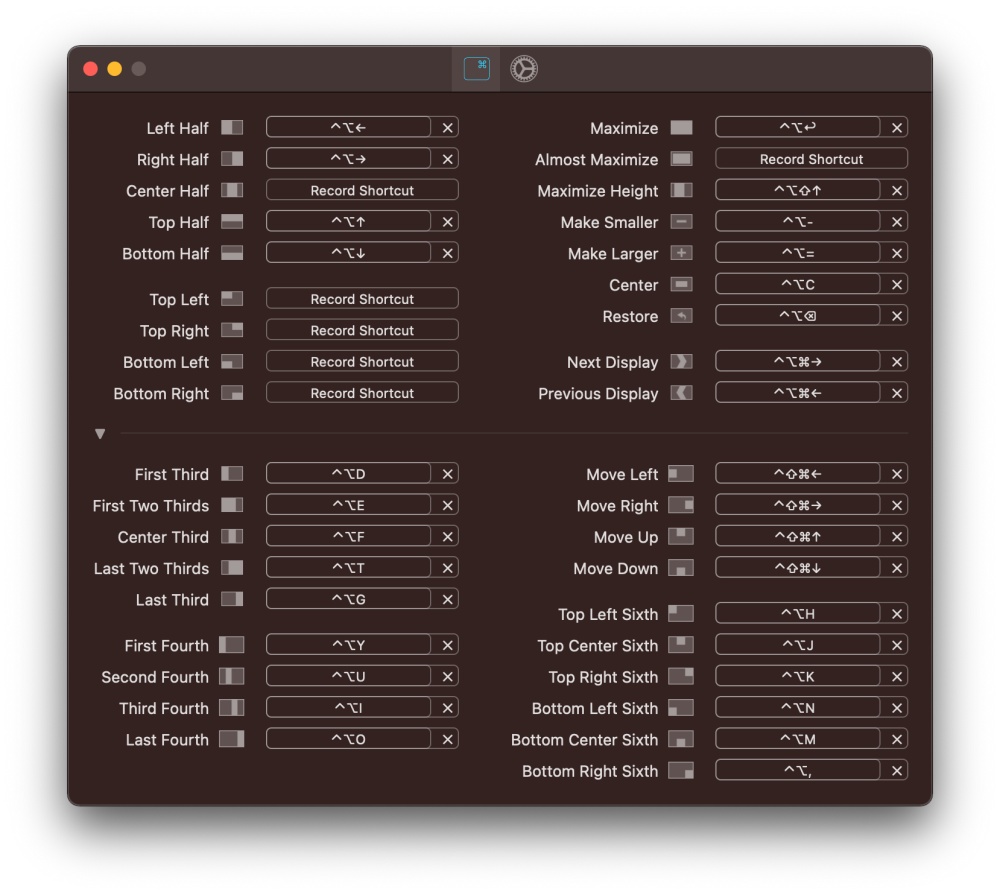Click the Move Left icon
Image resolution: width=1000 pixels, height=895 pixels.
680,474
